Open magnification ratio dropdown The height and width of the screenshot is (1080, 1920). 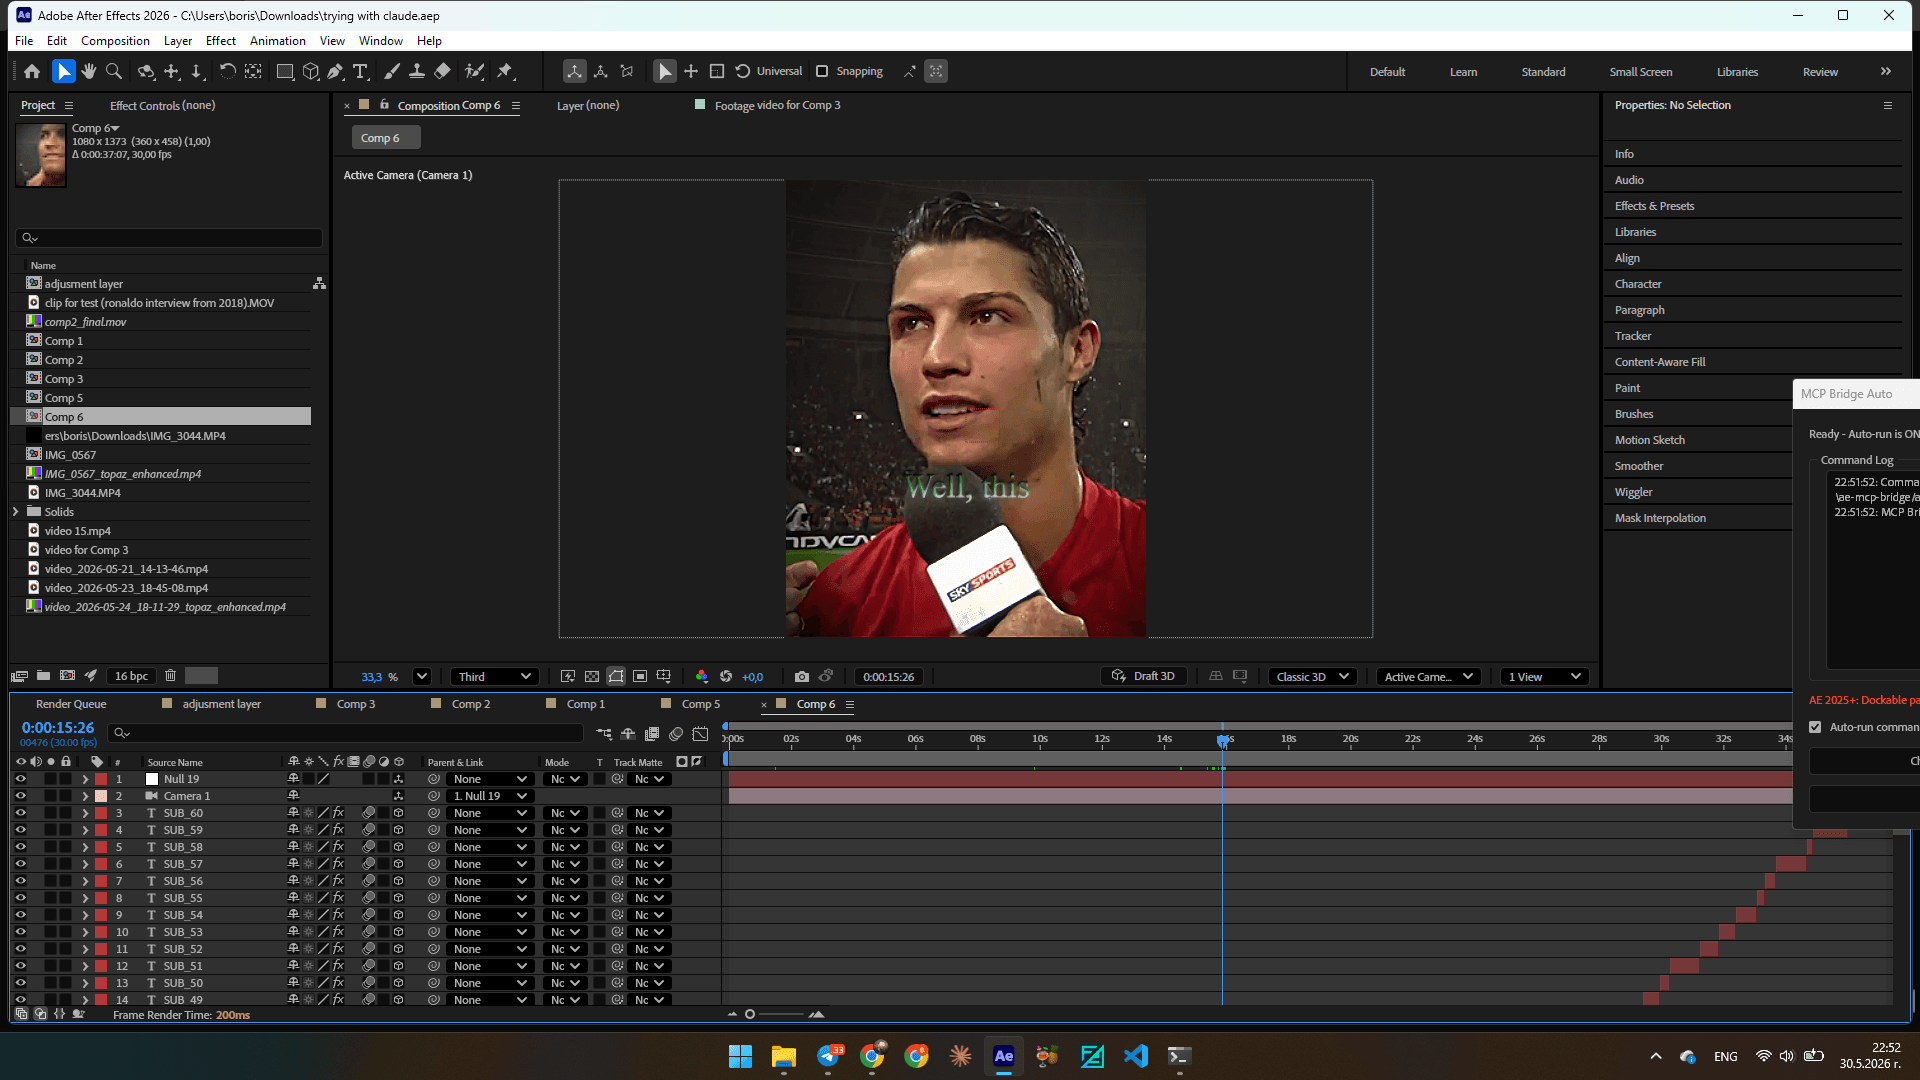(422, 677)
